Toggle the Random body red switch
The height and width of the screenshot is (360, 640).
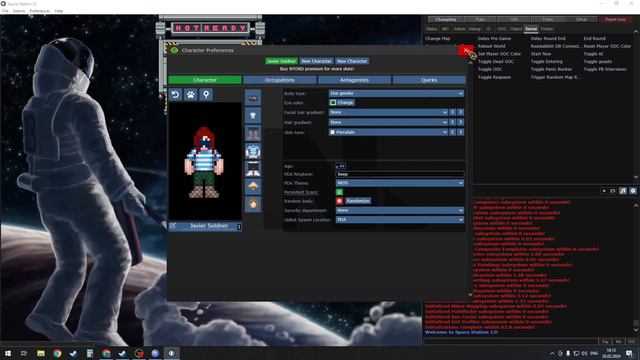pos(339,201)
